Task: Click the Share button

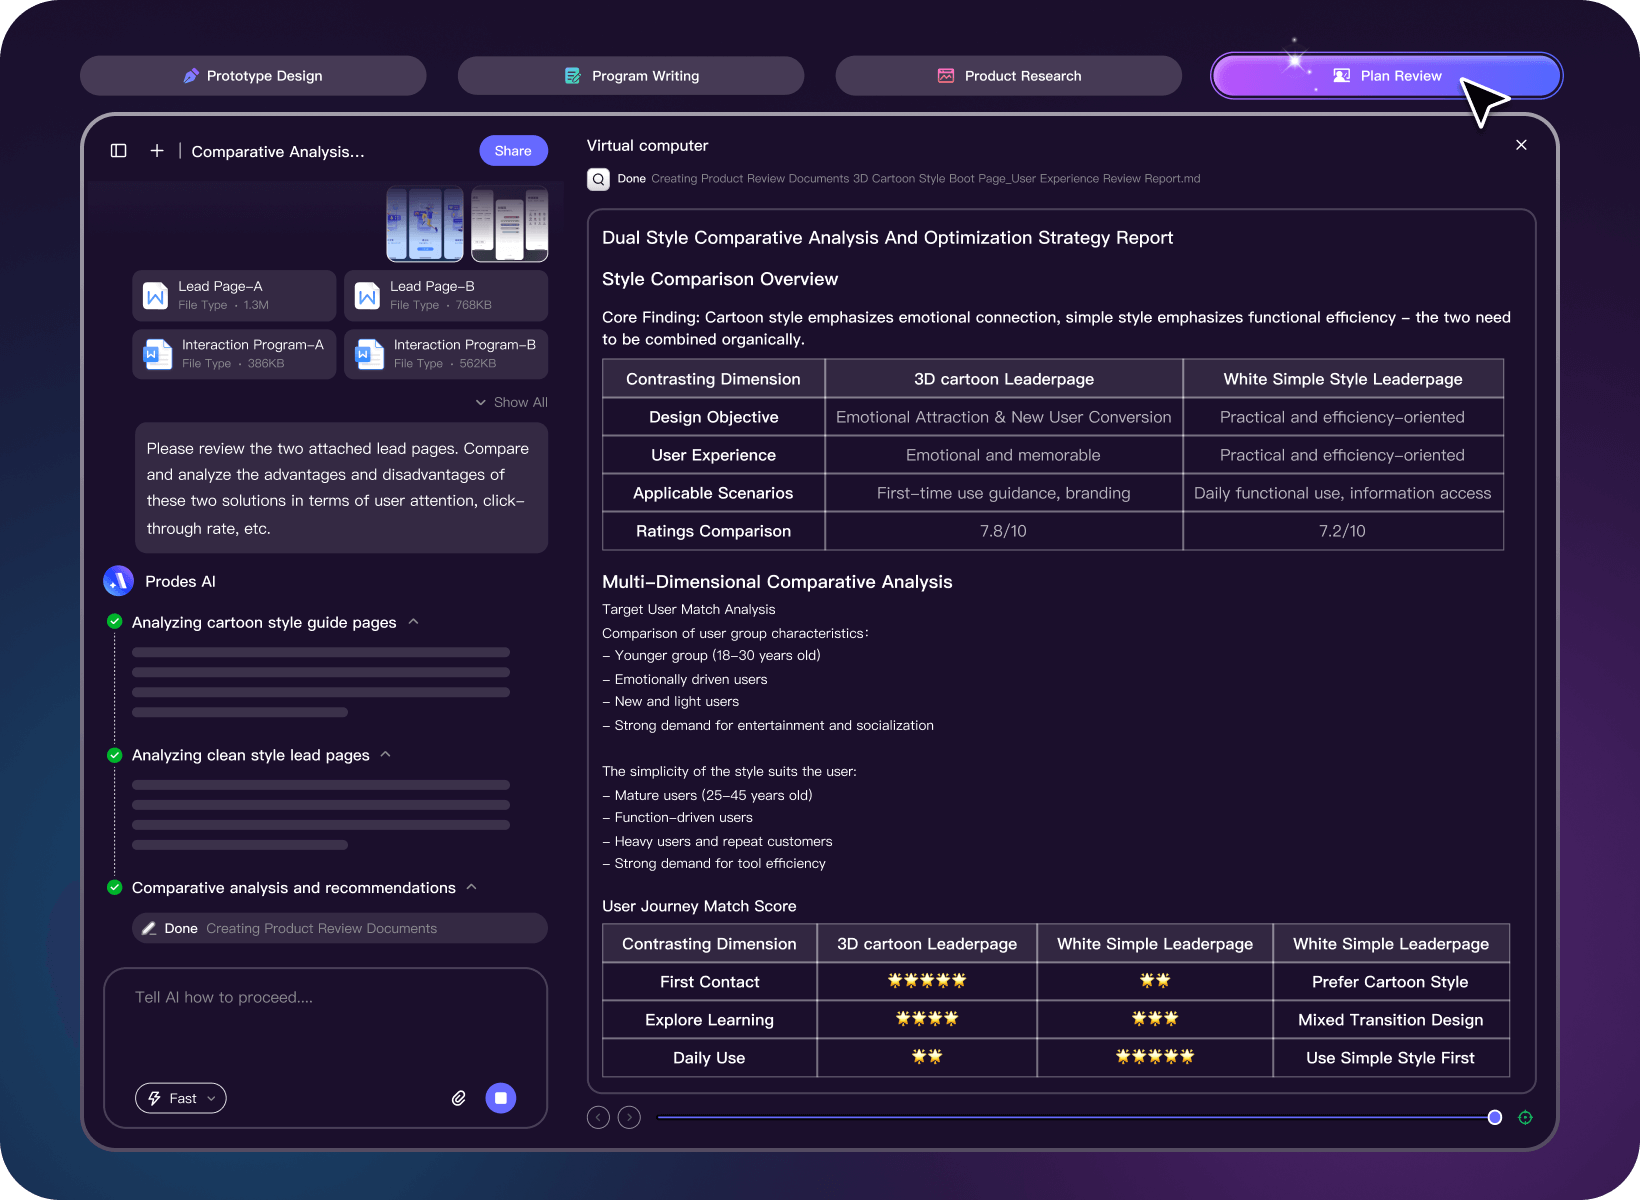Action: [x=513, y=151]
